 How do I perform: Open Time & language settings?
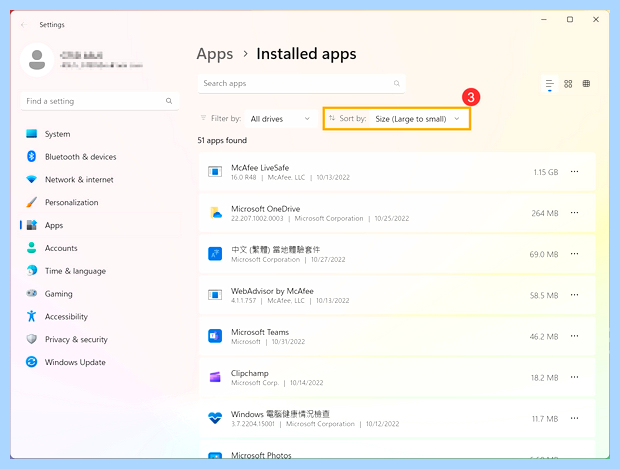(x=100, y=271)
